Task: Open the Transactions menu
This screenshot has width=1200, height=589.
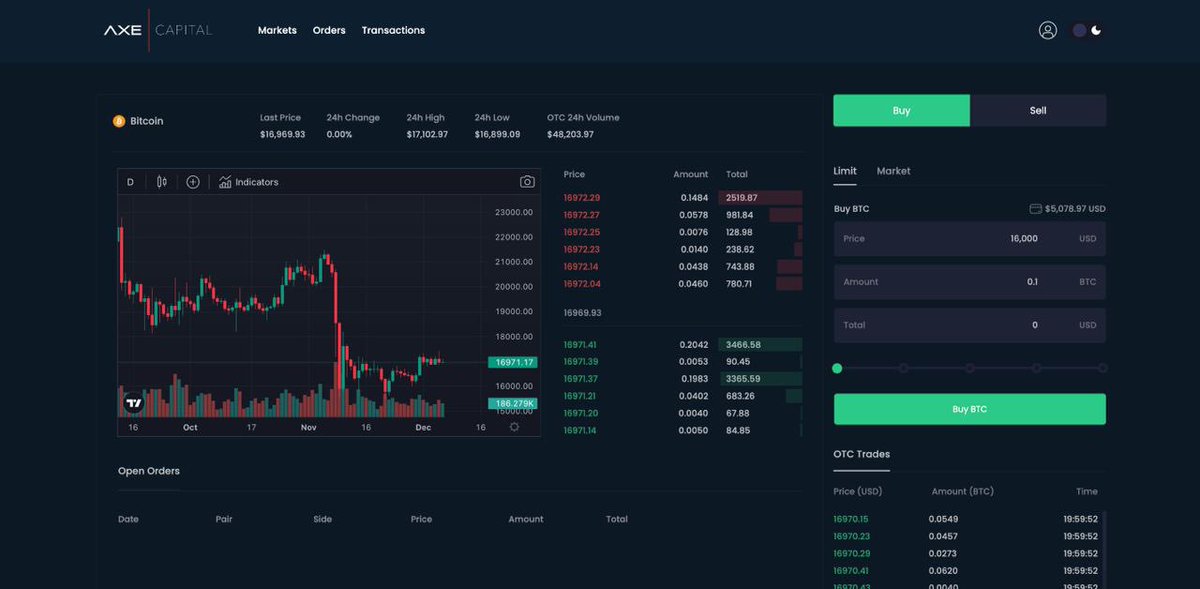Action: click(x=393, y=30)
